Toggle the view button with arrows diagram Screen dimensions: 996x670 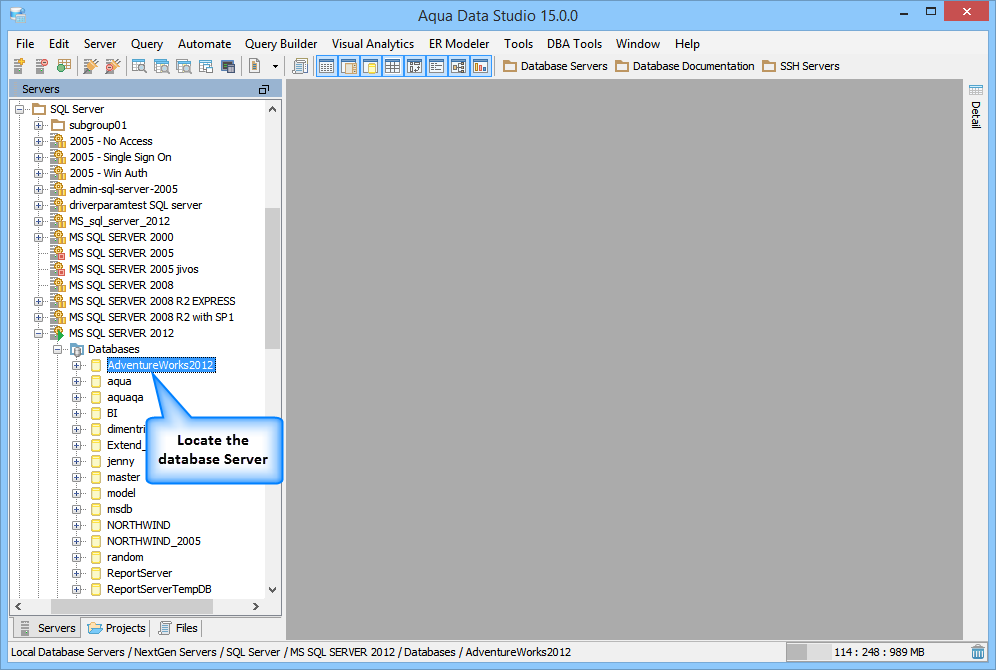click(x=415, y=65)
